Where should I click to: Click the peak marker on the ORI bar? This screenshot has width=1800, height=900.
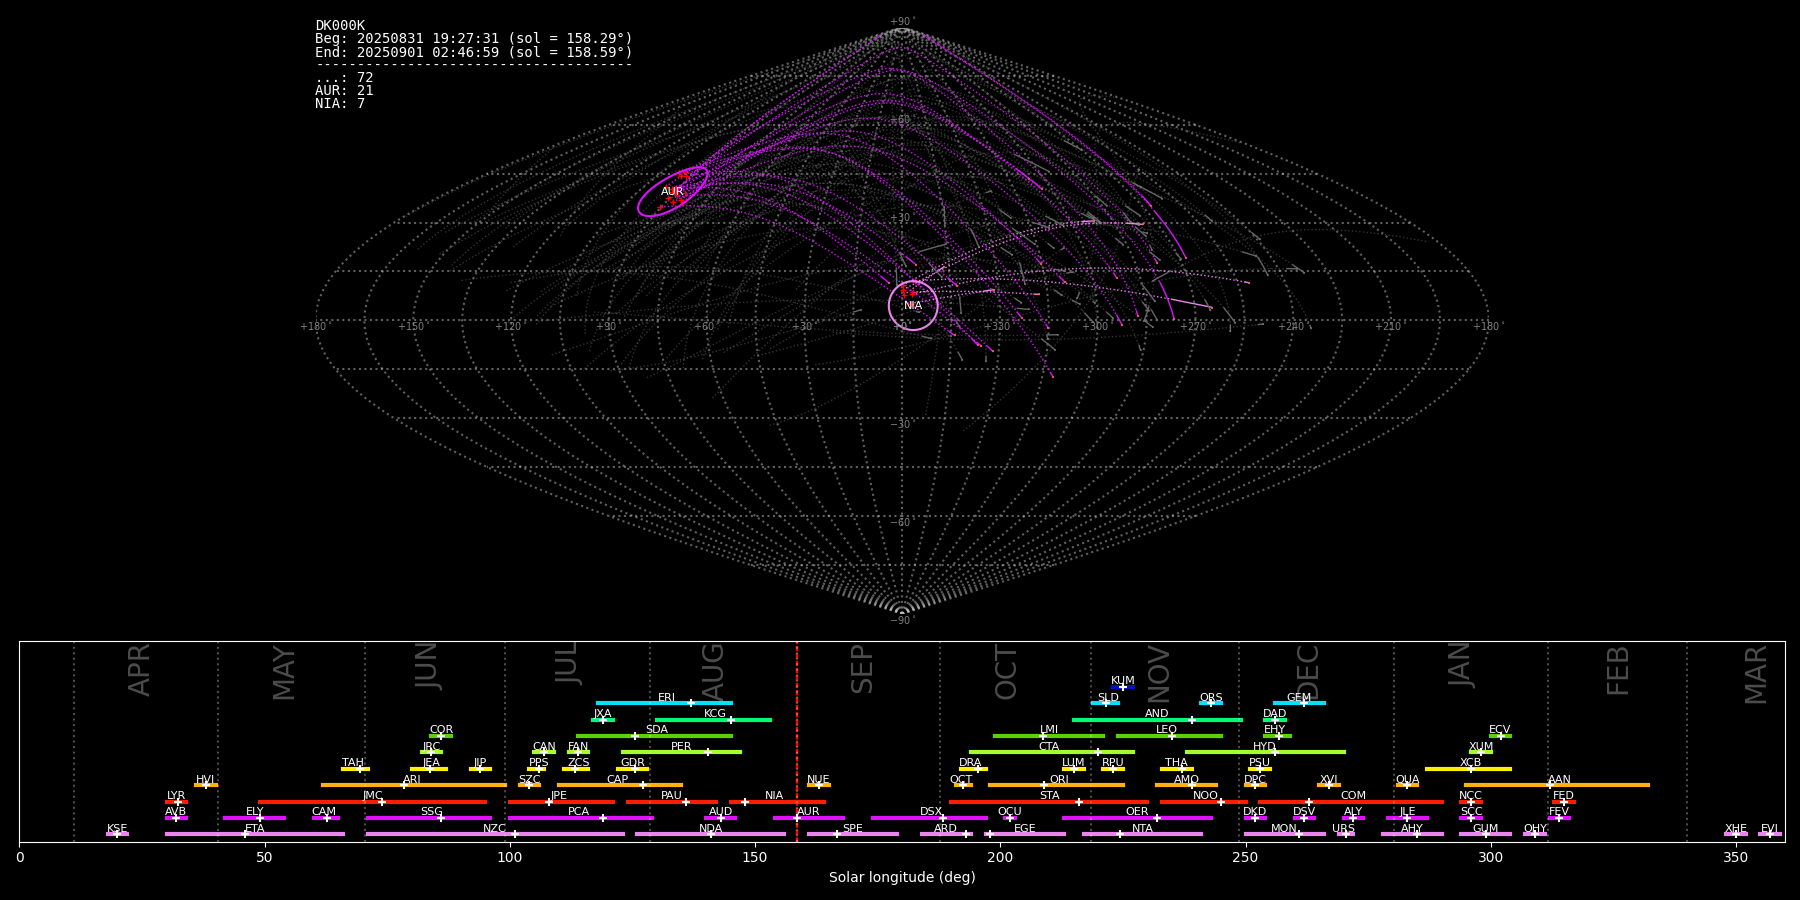click(1044, 785)
